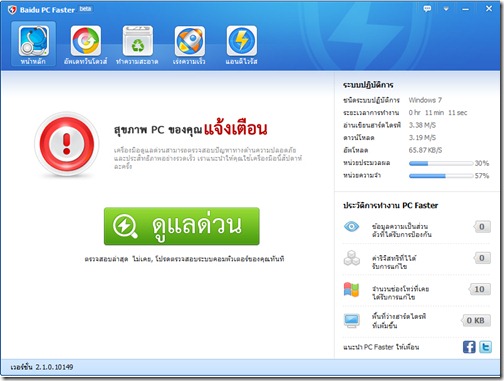Click the eye privacy protection icon

tap(351, 227)
